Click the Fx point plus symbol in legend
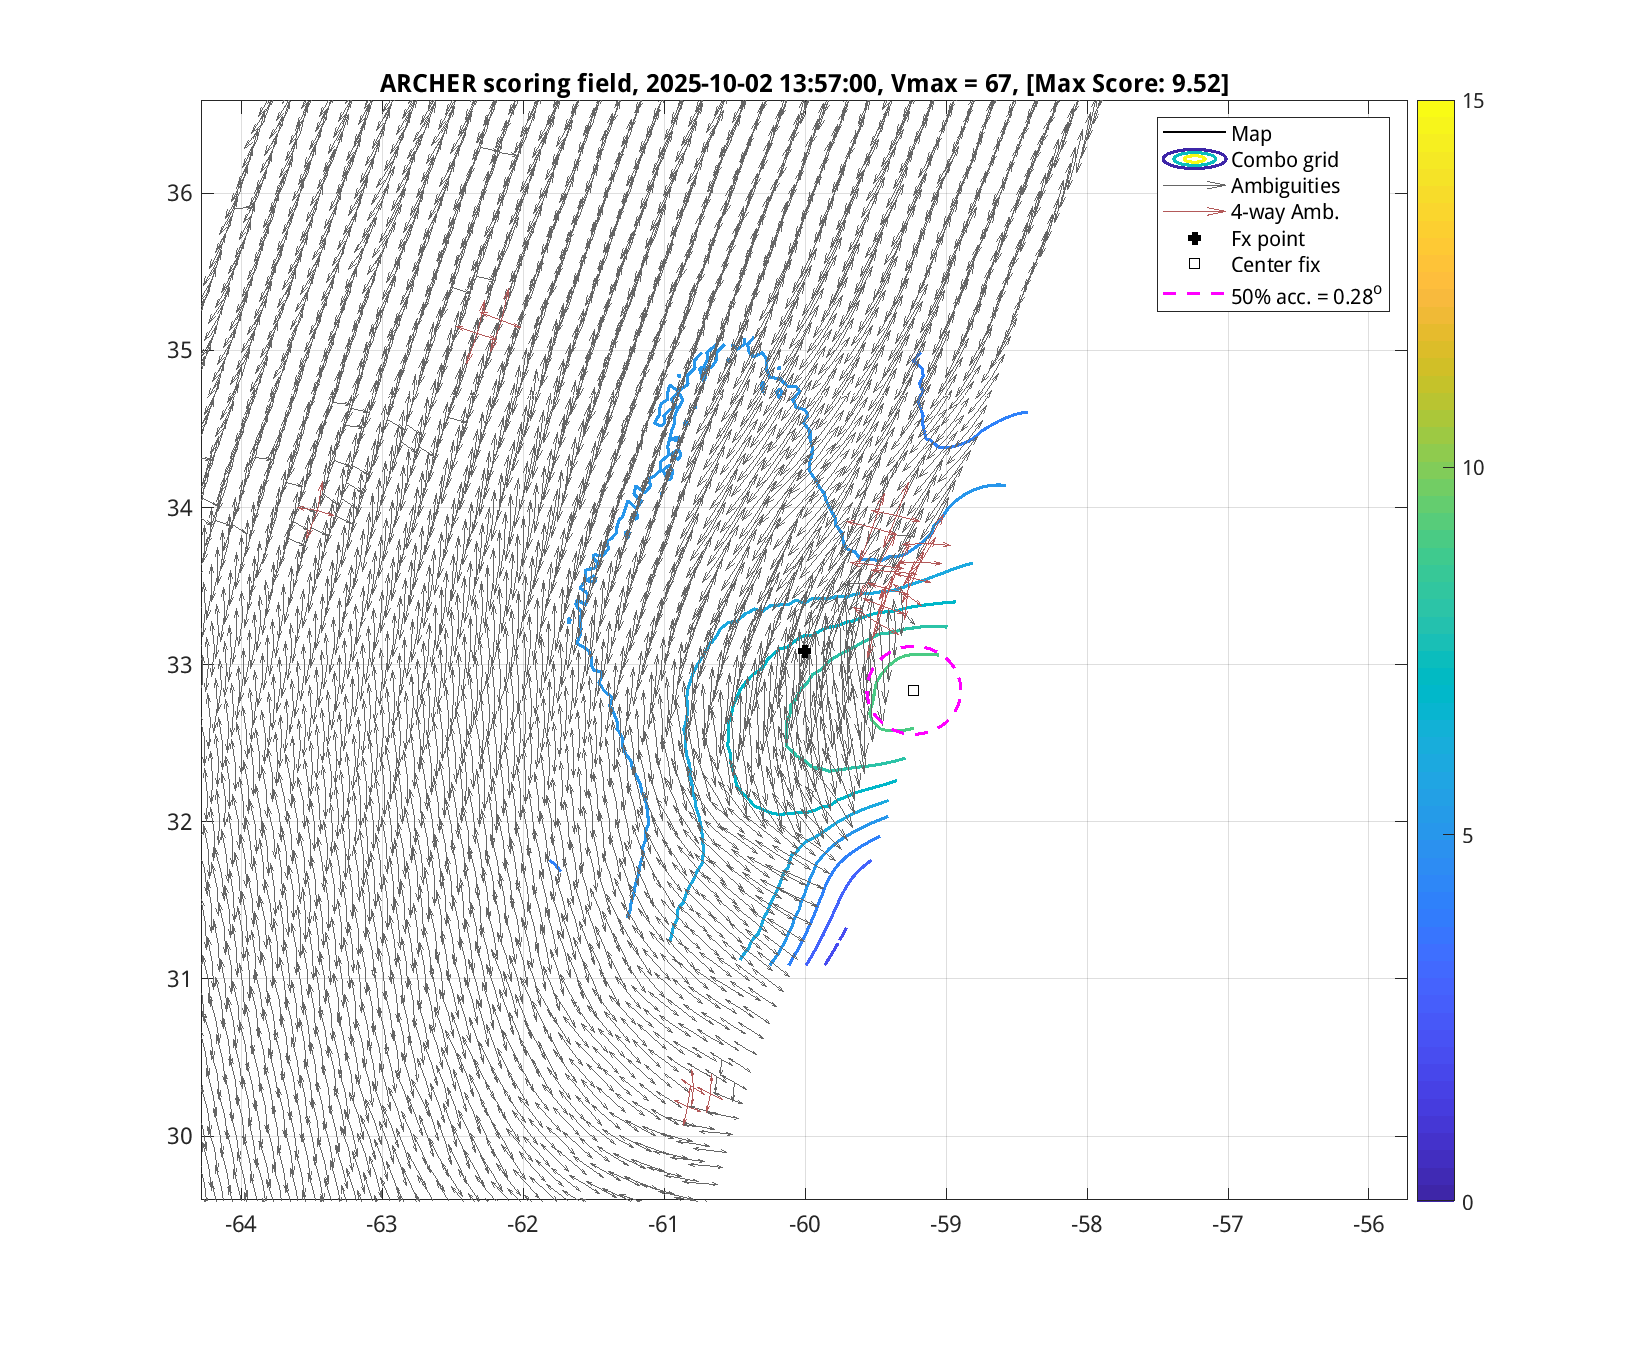Screen dimensions: 1646x1350 (1194, 238)
